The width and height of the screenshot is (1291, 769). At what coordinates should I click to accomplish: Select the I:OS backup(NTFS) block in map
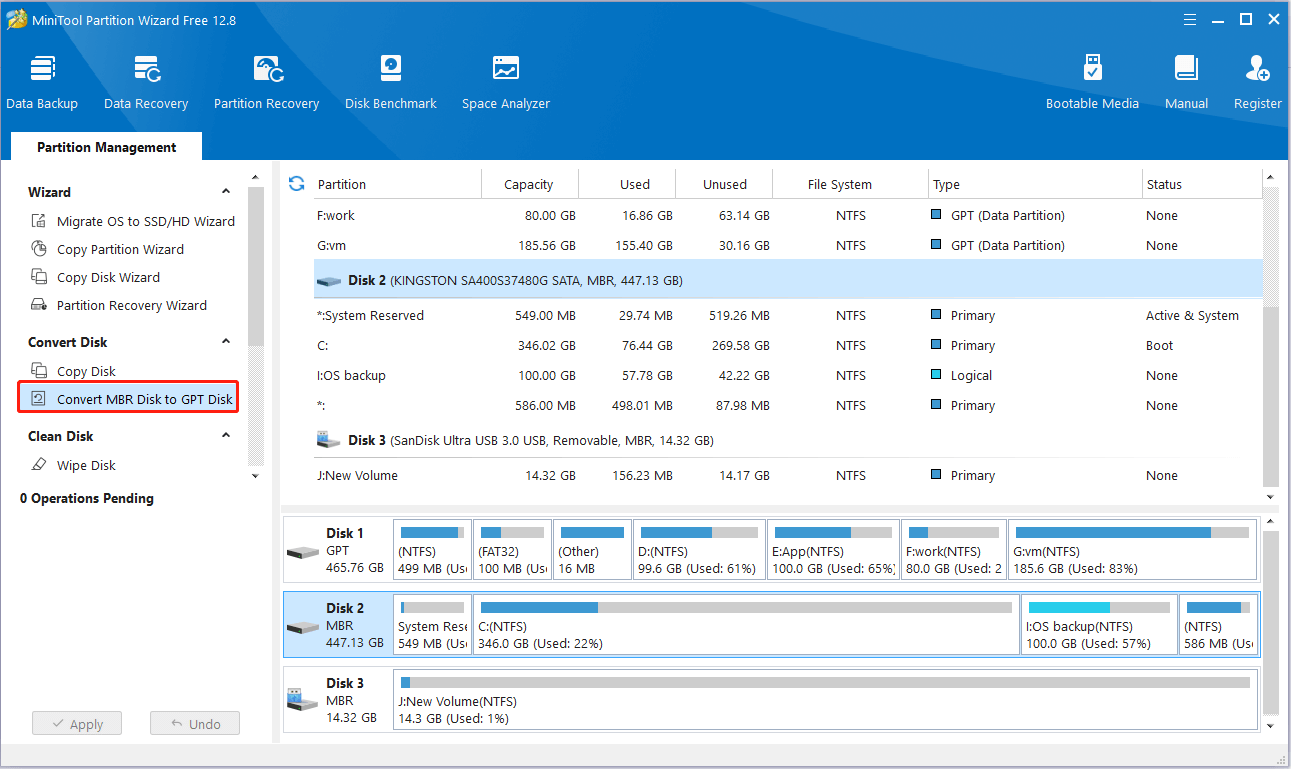(1099, 625)
